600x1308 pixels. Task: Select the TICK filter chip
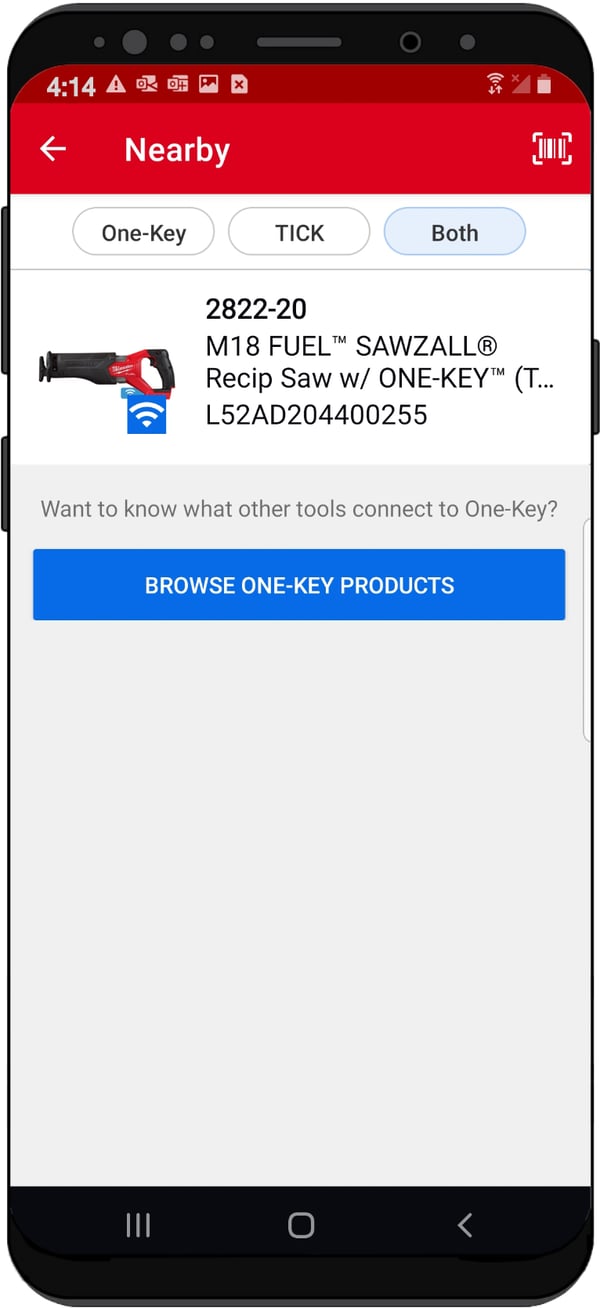point(299,233)
